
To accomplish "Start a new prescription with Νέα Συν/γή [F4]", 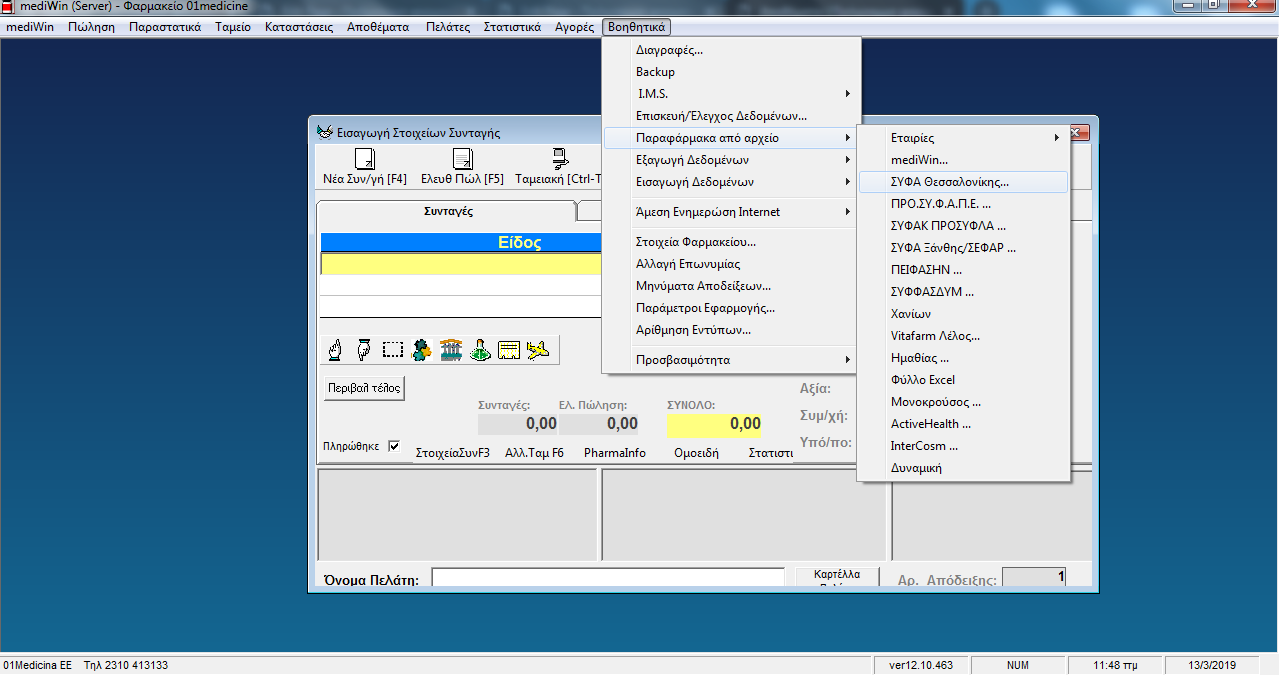I will pyautogui.click(x=364, y=167).
